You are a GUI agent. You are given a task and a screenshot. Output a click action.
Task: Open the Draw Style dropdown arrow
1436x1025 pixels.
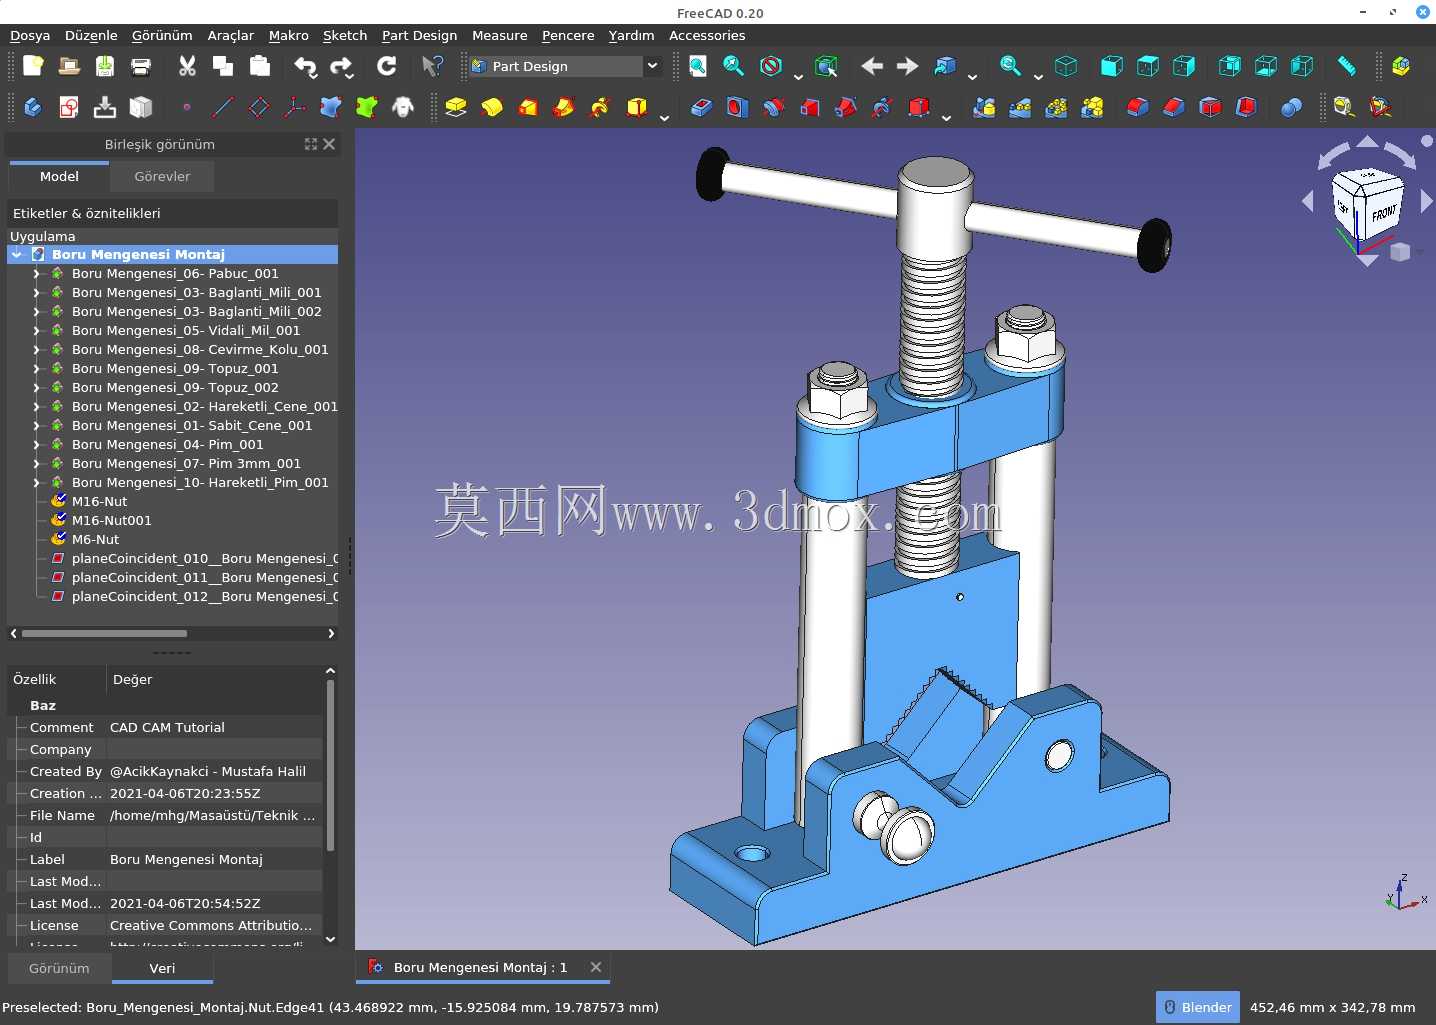(x=798, y=76)
